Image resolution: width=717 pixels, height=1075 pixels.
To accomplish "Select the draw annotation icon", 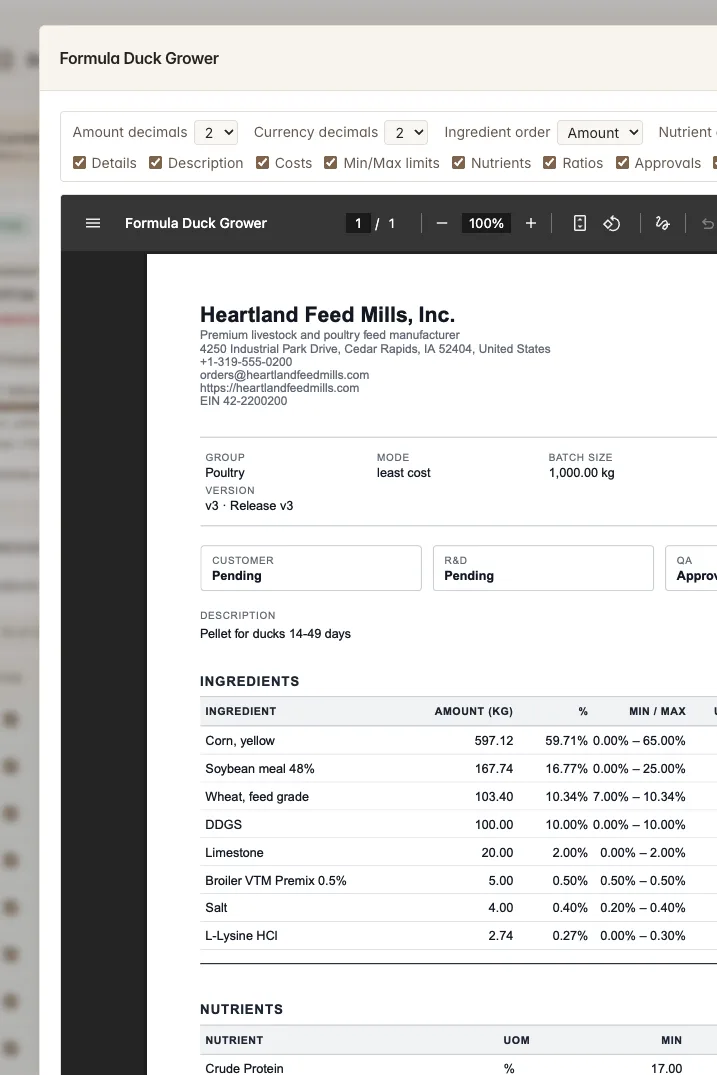I will point(662,224).
